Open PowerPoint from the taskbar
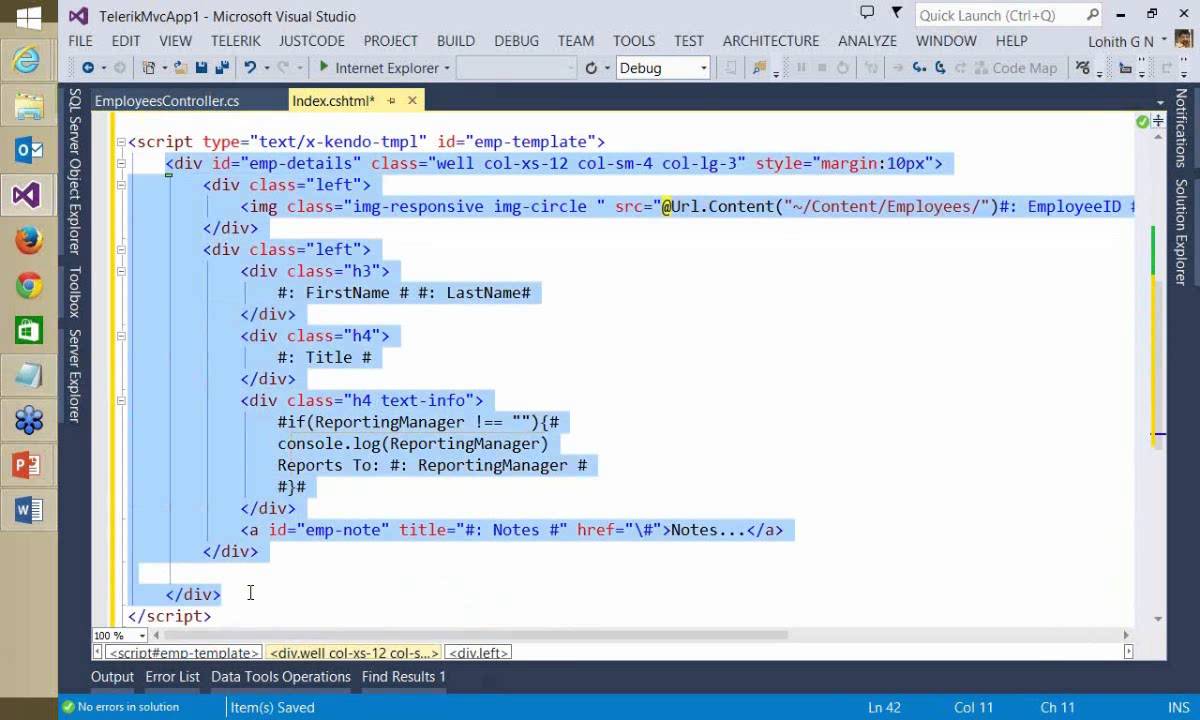1200x720 pixels. click(x=27, y=465)
